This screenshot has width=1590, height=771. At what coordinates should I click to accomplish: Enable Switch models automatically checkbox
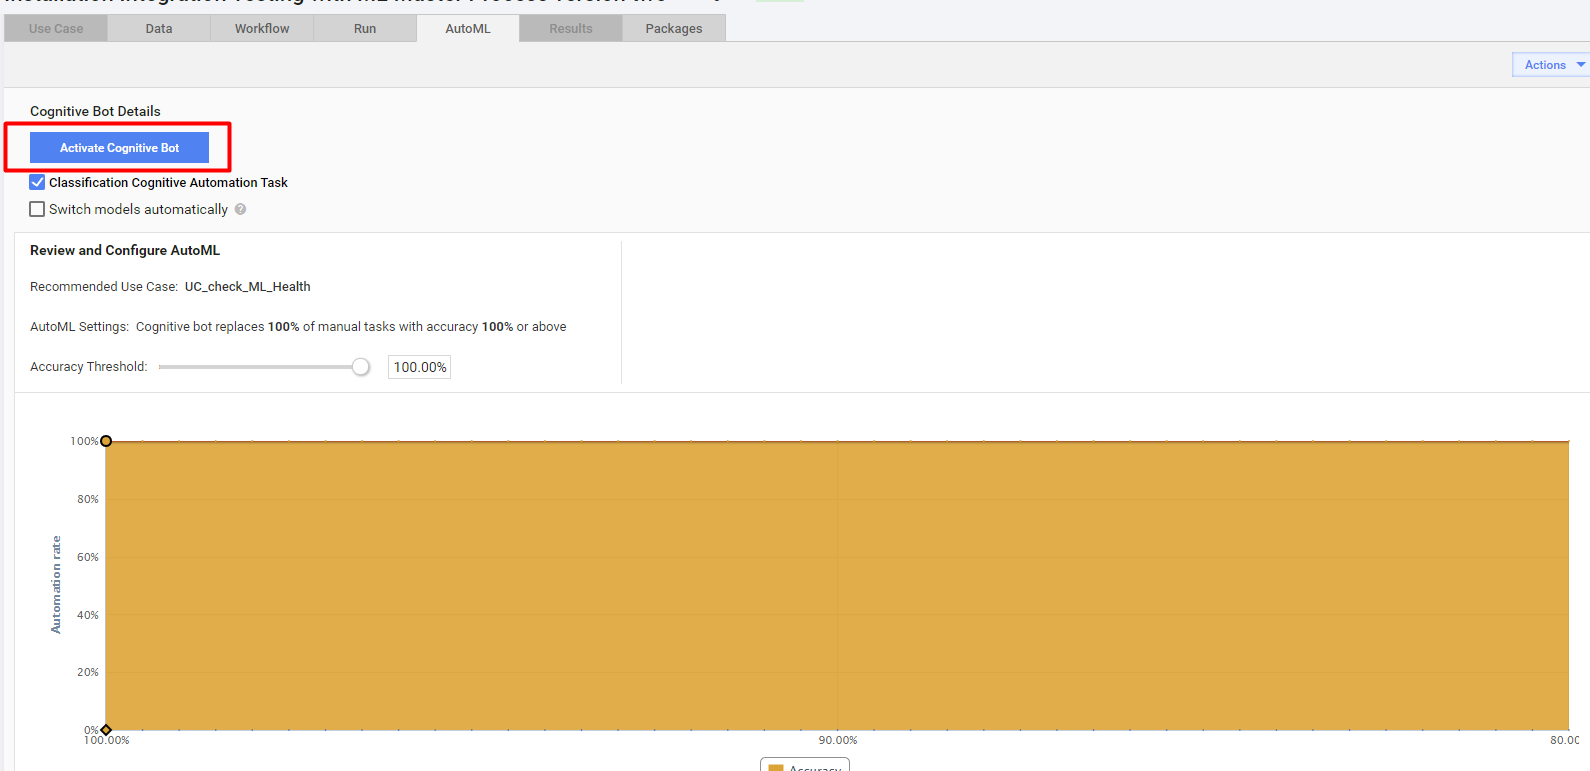(x=37, y=209)
